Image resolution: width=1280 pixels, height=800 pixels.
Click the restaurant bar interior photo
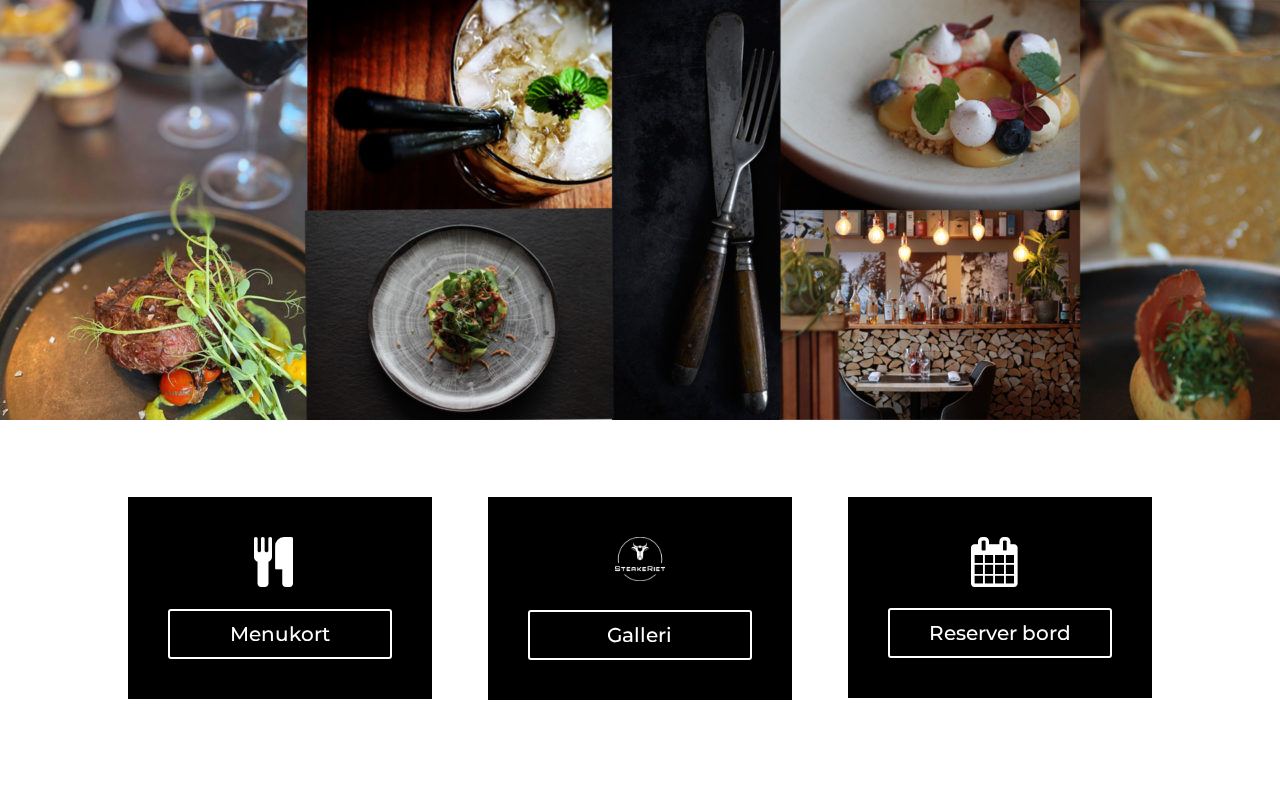930,315
